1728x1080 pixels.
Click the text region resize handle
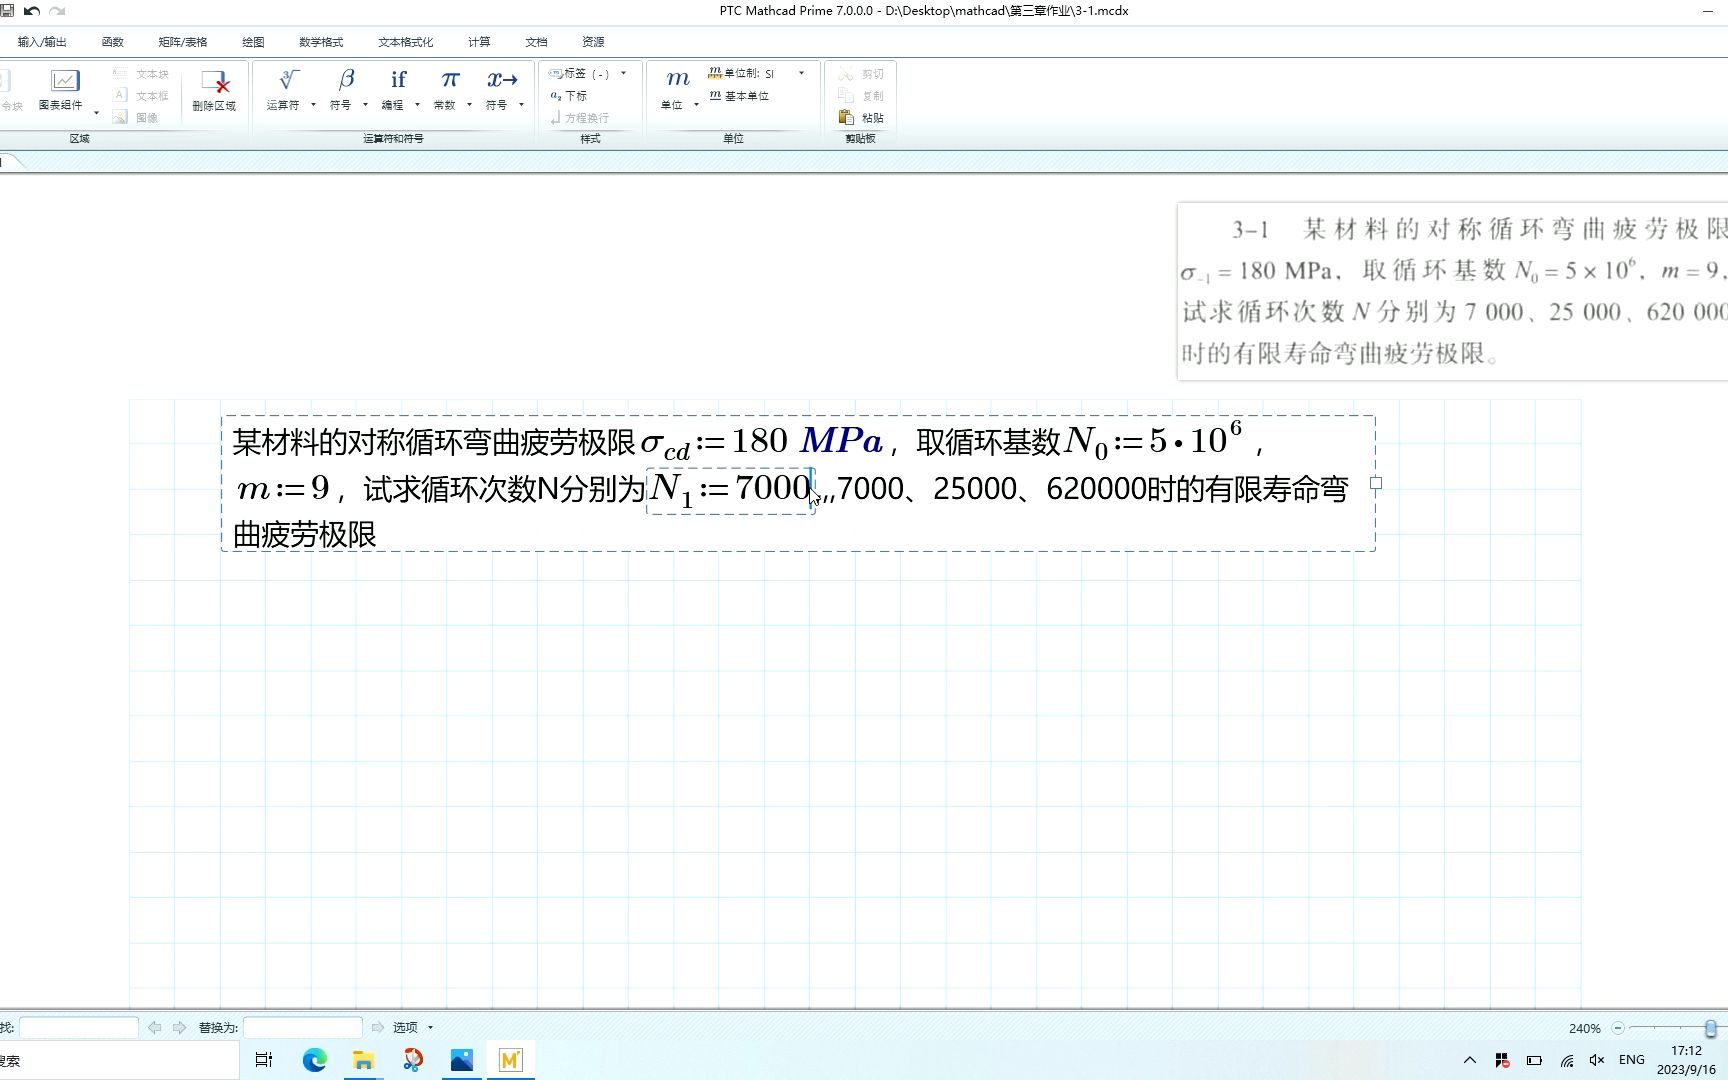coord(1376,483)
